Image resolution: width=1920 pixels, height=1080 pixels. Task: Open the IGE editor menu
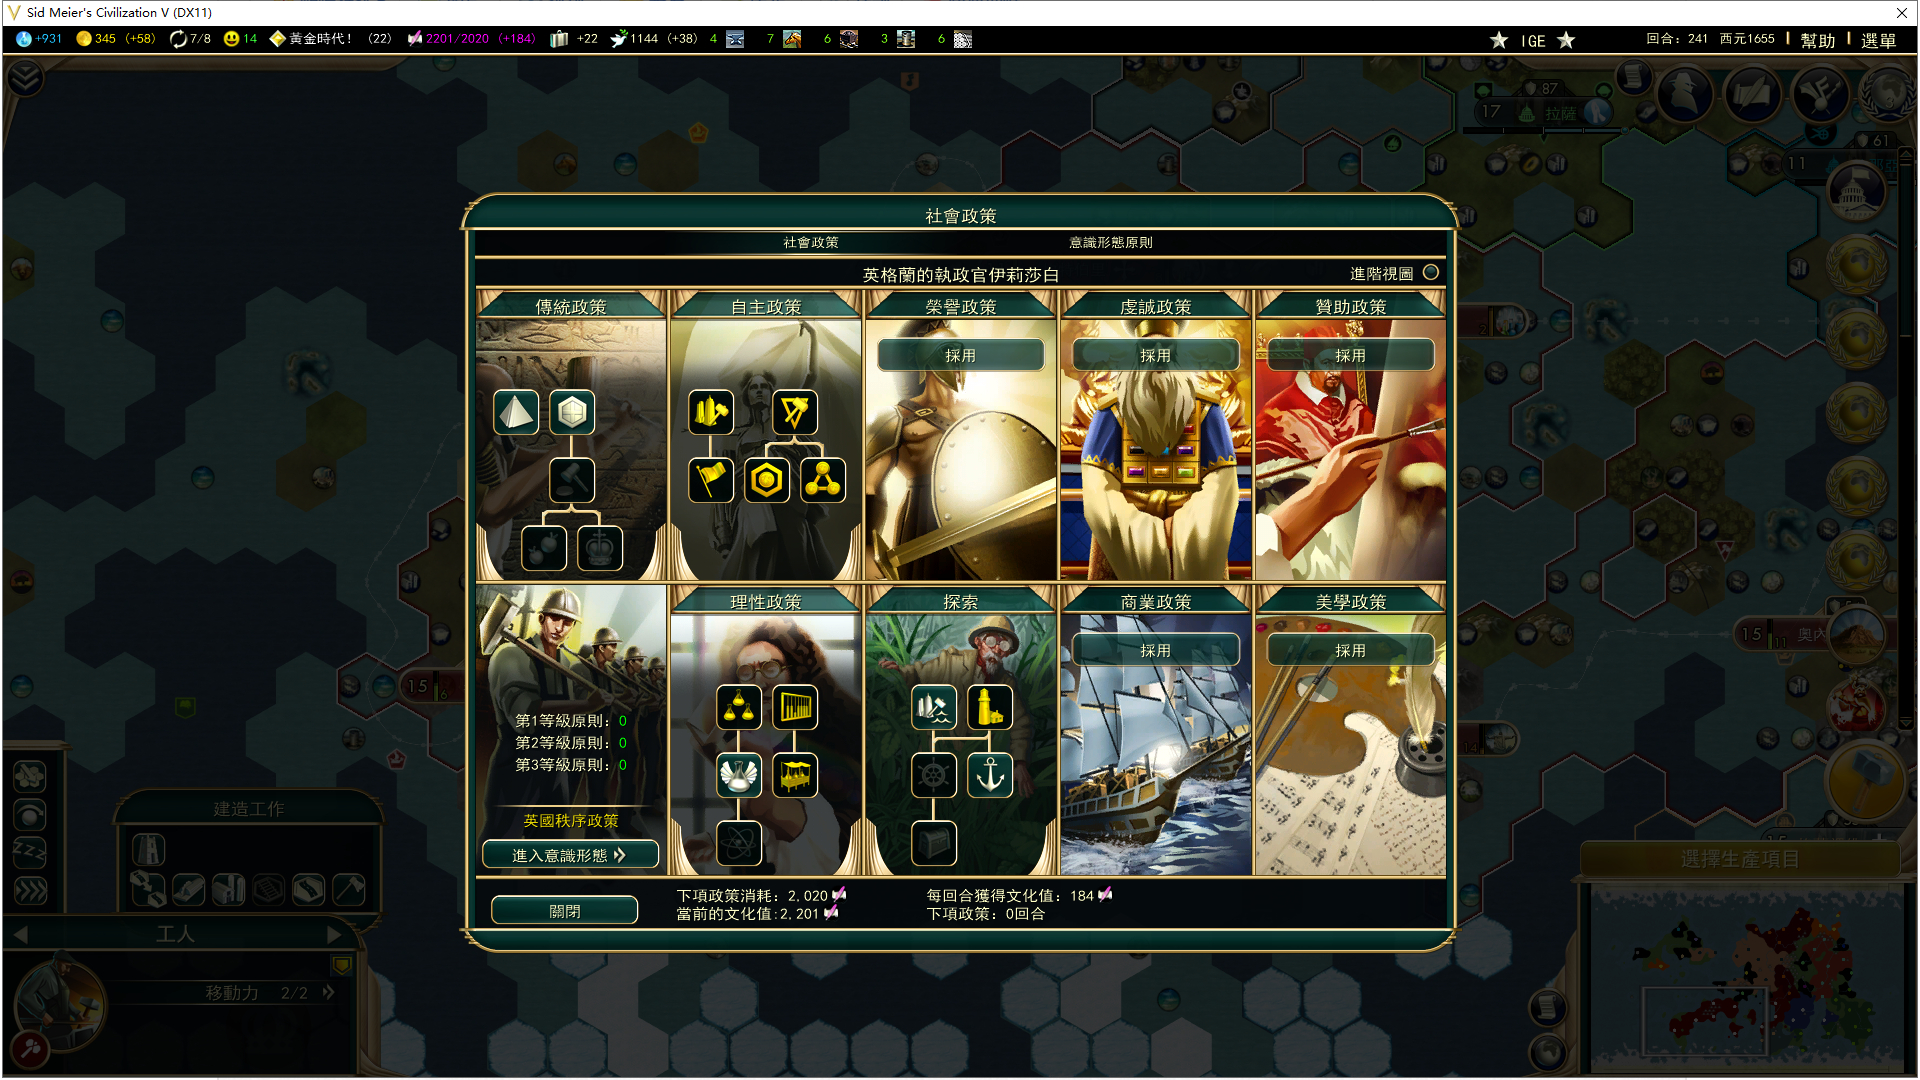tap(1533, 40)
